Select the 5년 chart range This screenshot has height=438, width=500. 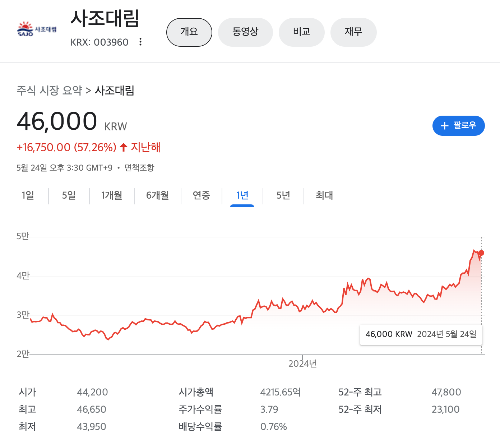coord(283,195)
